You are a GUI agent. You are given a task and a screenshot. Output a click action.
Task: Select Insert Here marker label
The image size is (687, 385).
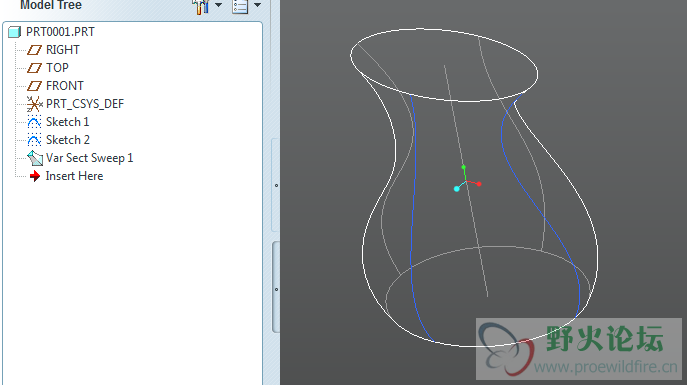[74, 176]
